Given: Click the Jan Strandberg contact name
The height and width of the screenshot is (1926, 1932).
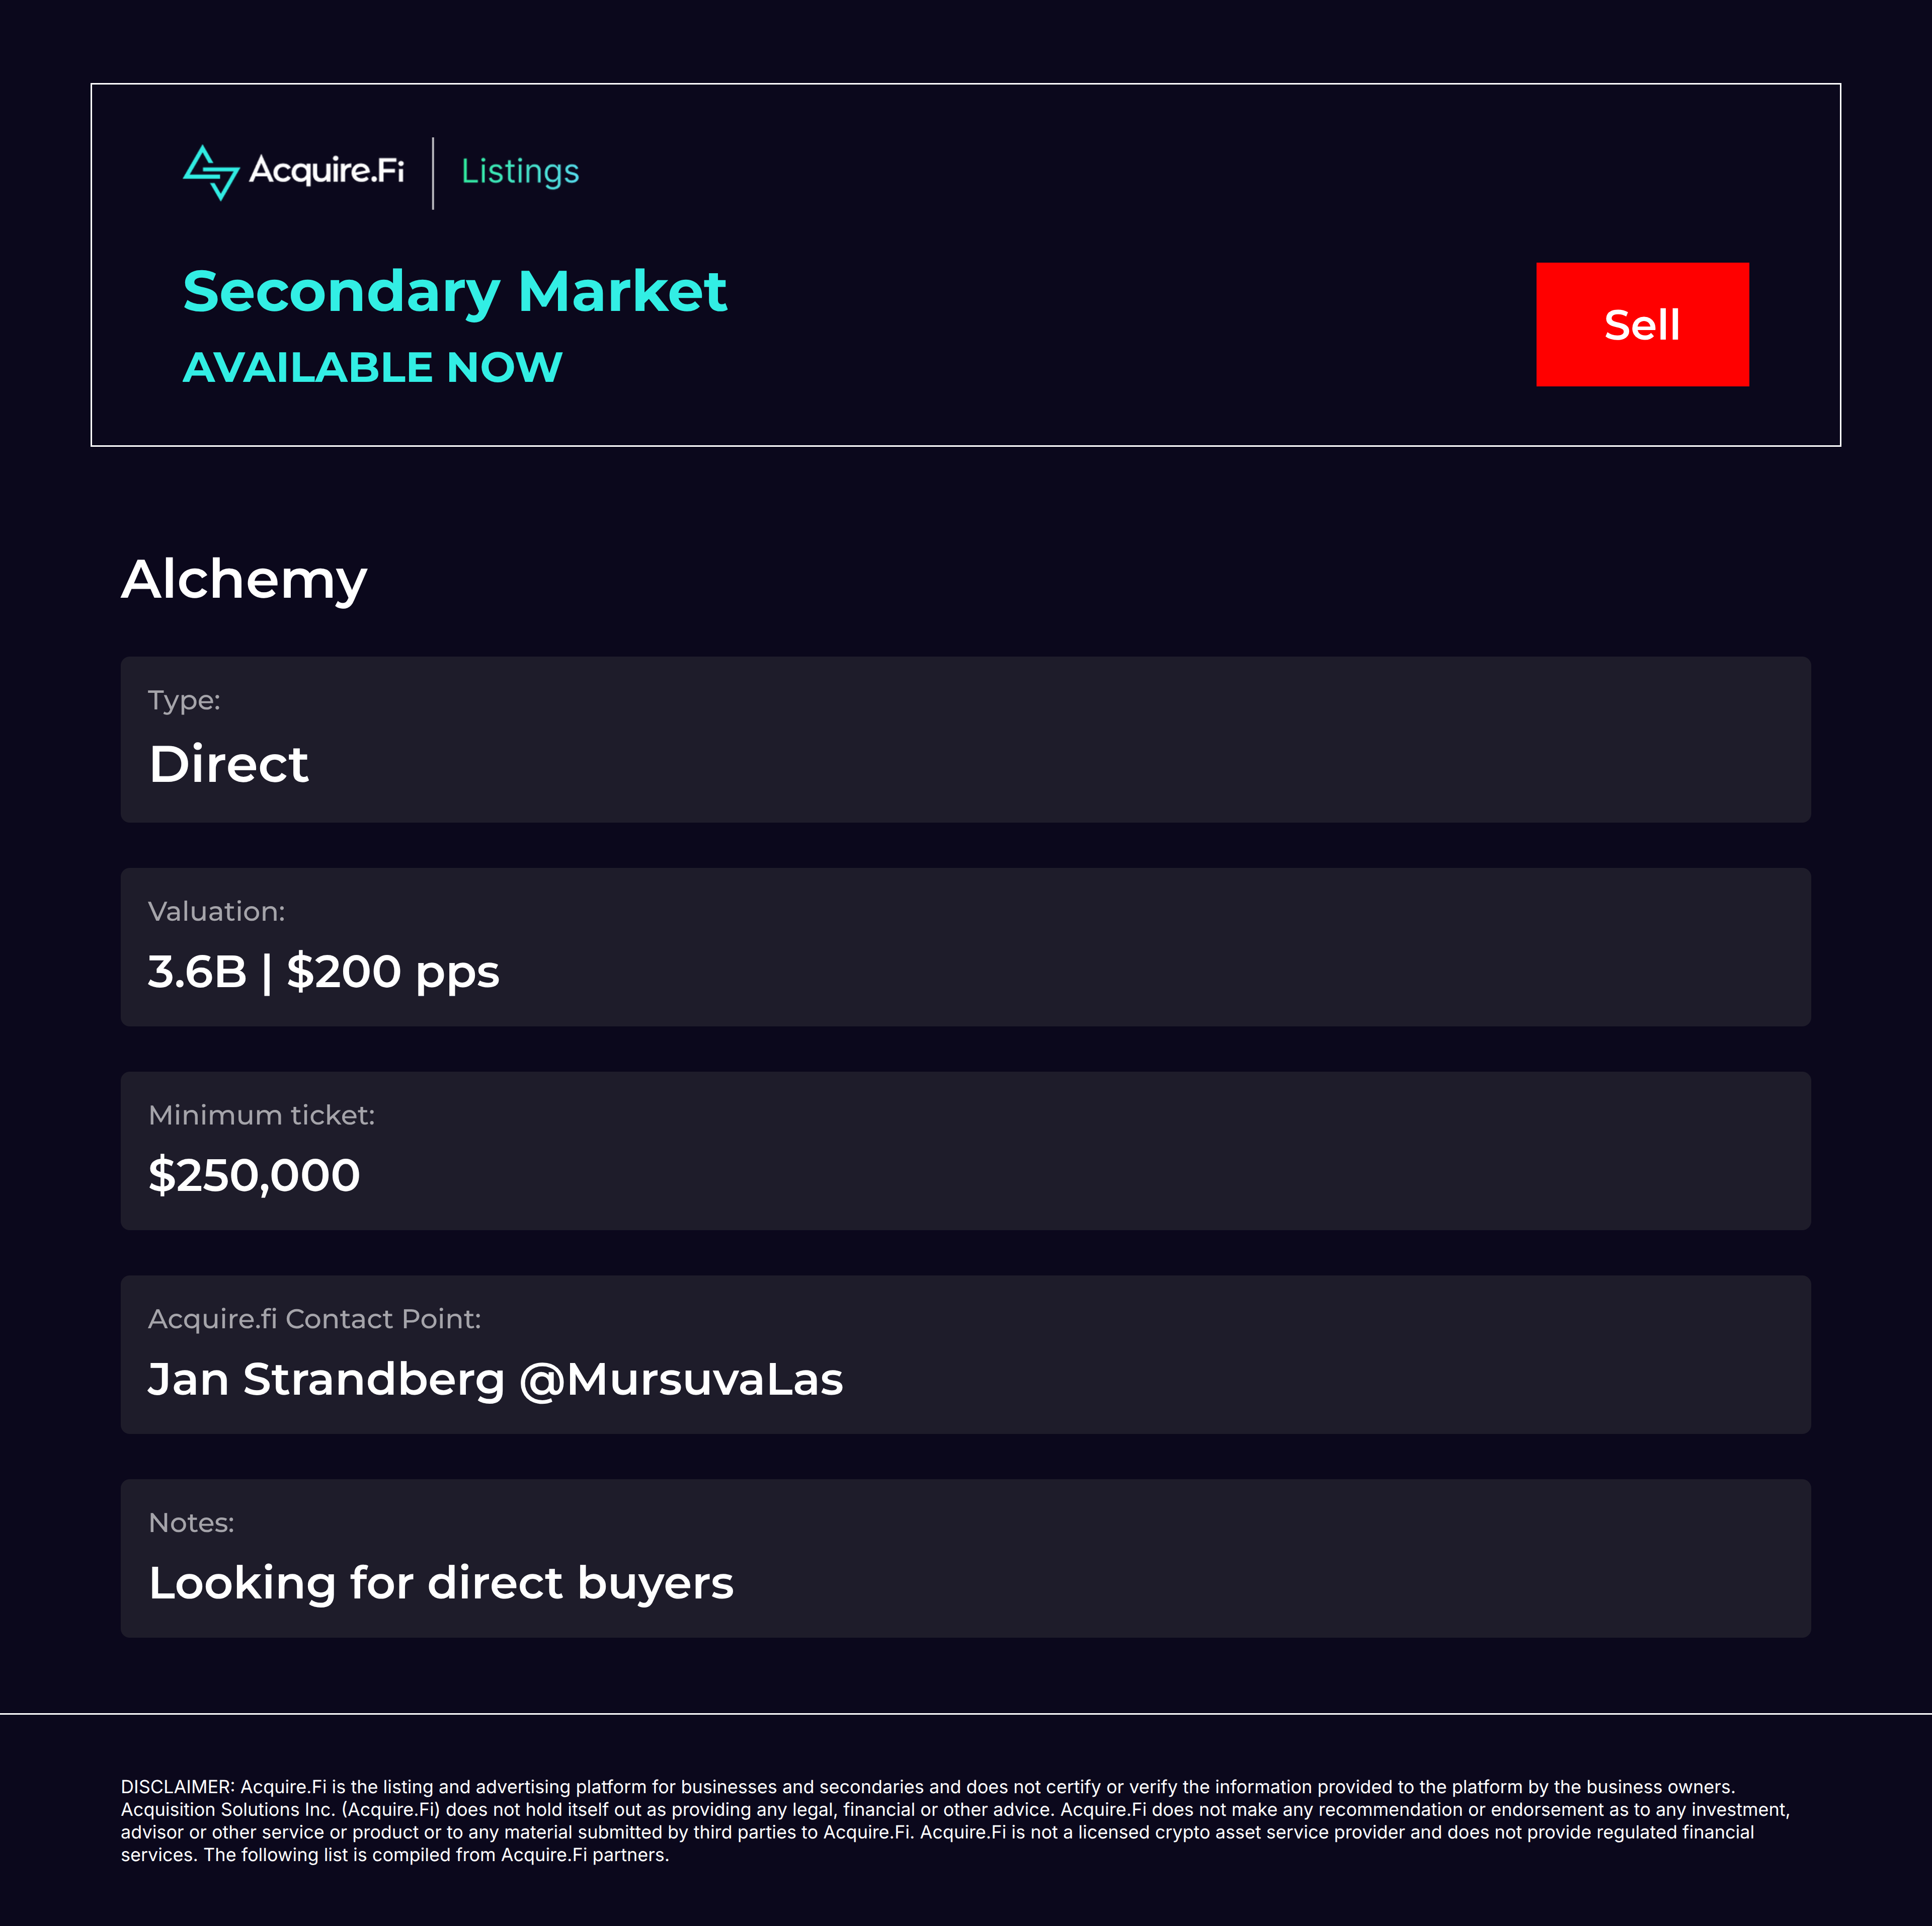Looking at the screenshot, I should pyautogui.click(x=327, y=1379).
